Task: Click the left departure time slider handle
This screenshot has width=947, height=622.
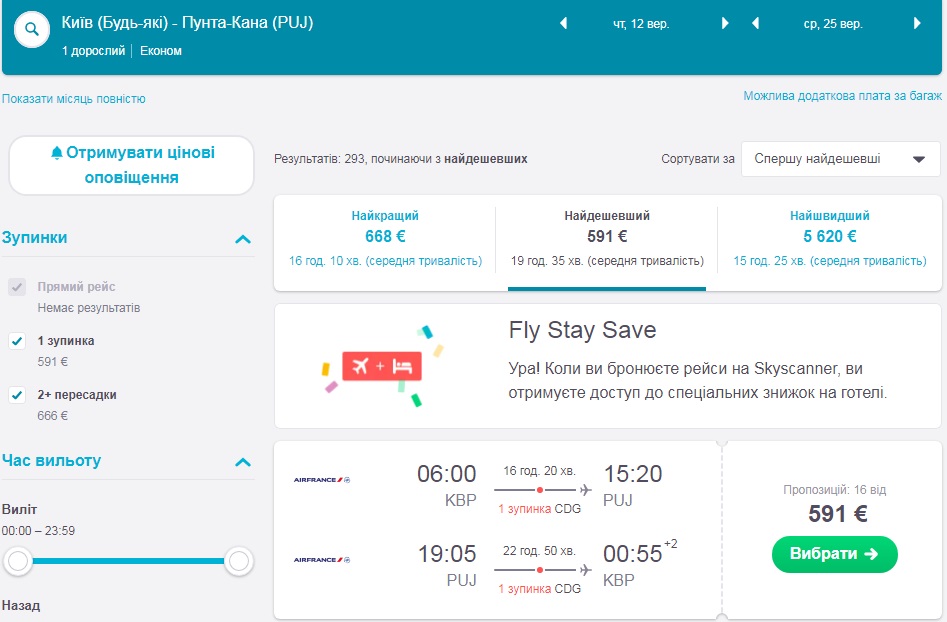Action: (18, 562)
